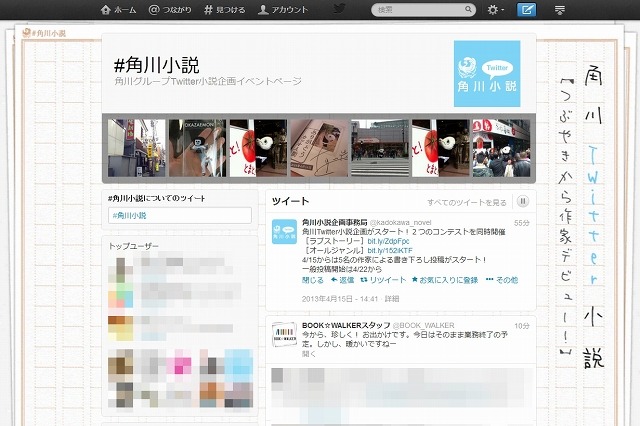This screenshot has width=640, height=426.
Task: Click the ツイート section heading
Action: (x=290, y=201)
